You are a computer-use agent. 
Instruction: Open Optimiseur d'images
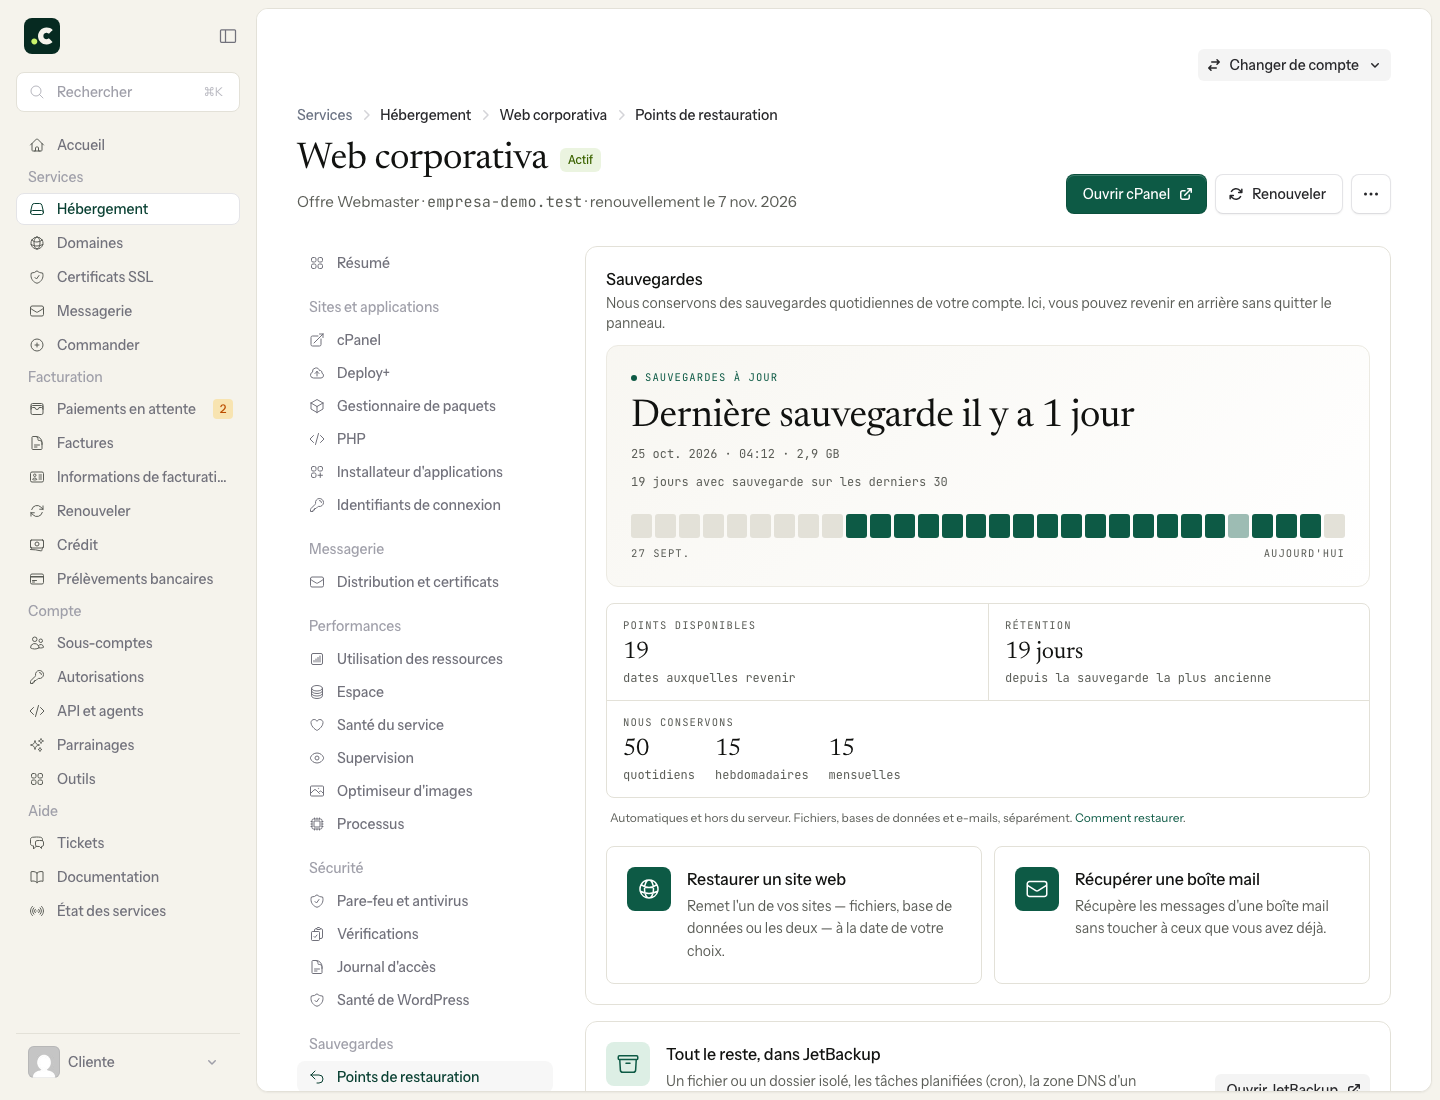click(425, 791)
